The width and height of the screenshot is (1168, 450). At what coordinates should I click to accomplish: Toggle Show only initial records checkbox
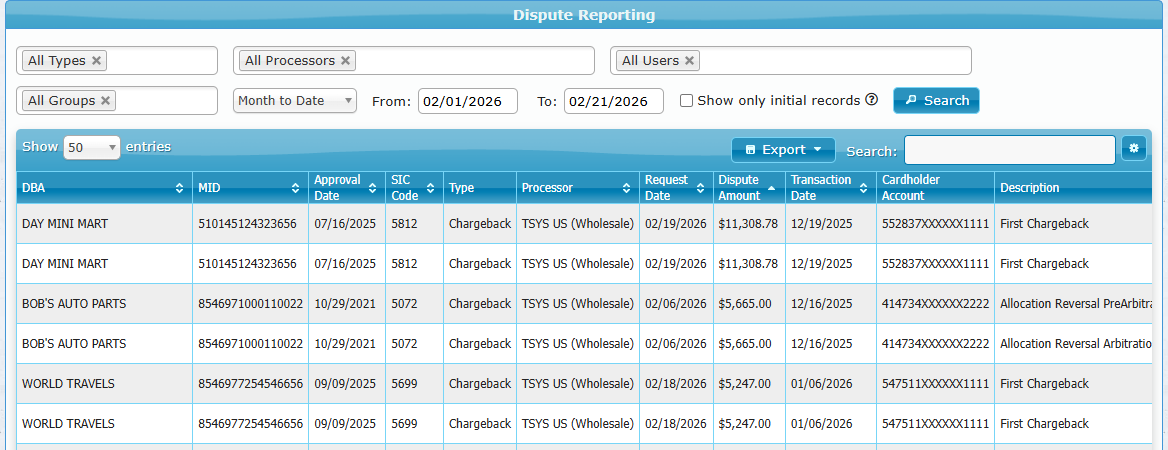[686, 101]
